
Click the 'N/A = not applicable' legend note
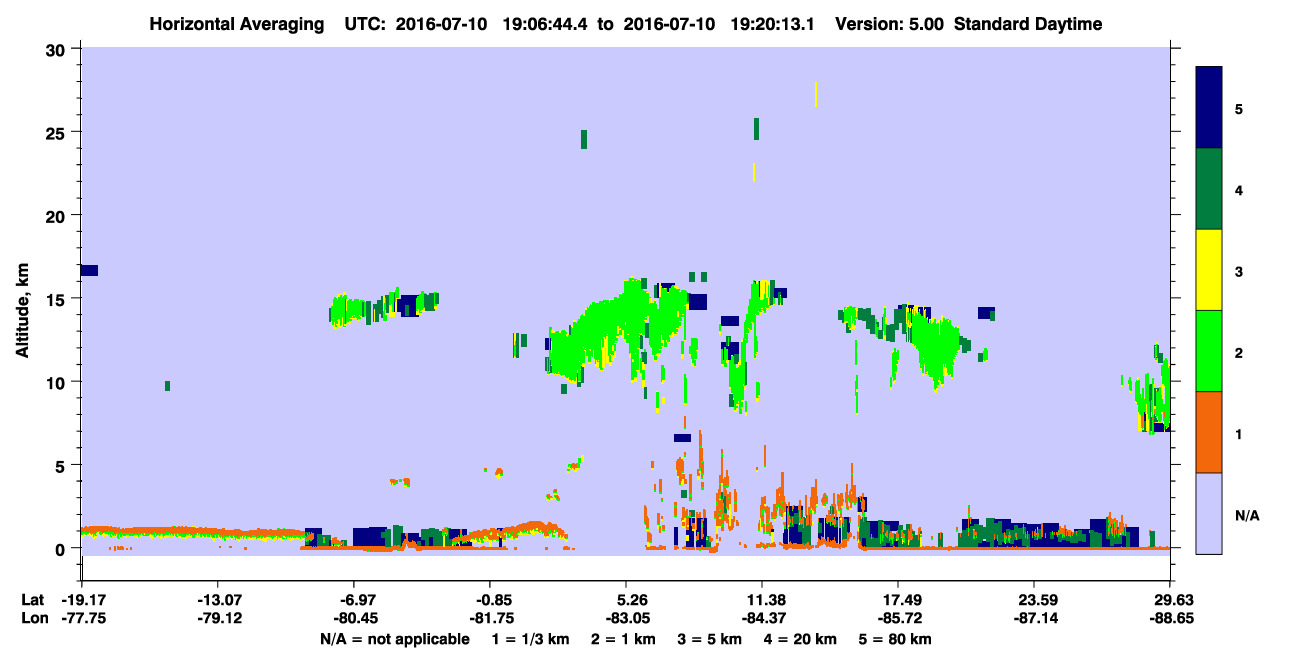point(394,639)
